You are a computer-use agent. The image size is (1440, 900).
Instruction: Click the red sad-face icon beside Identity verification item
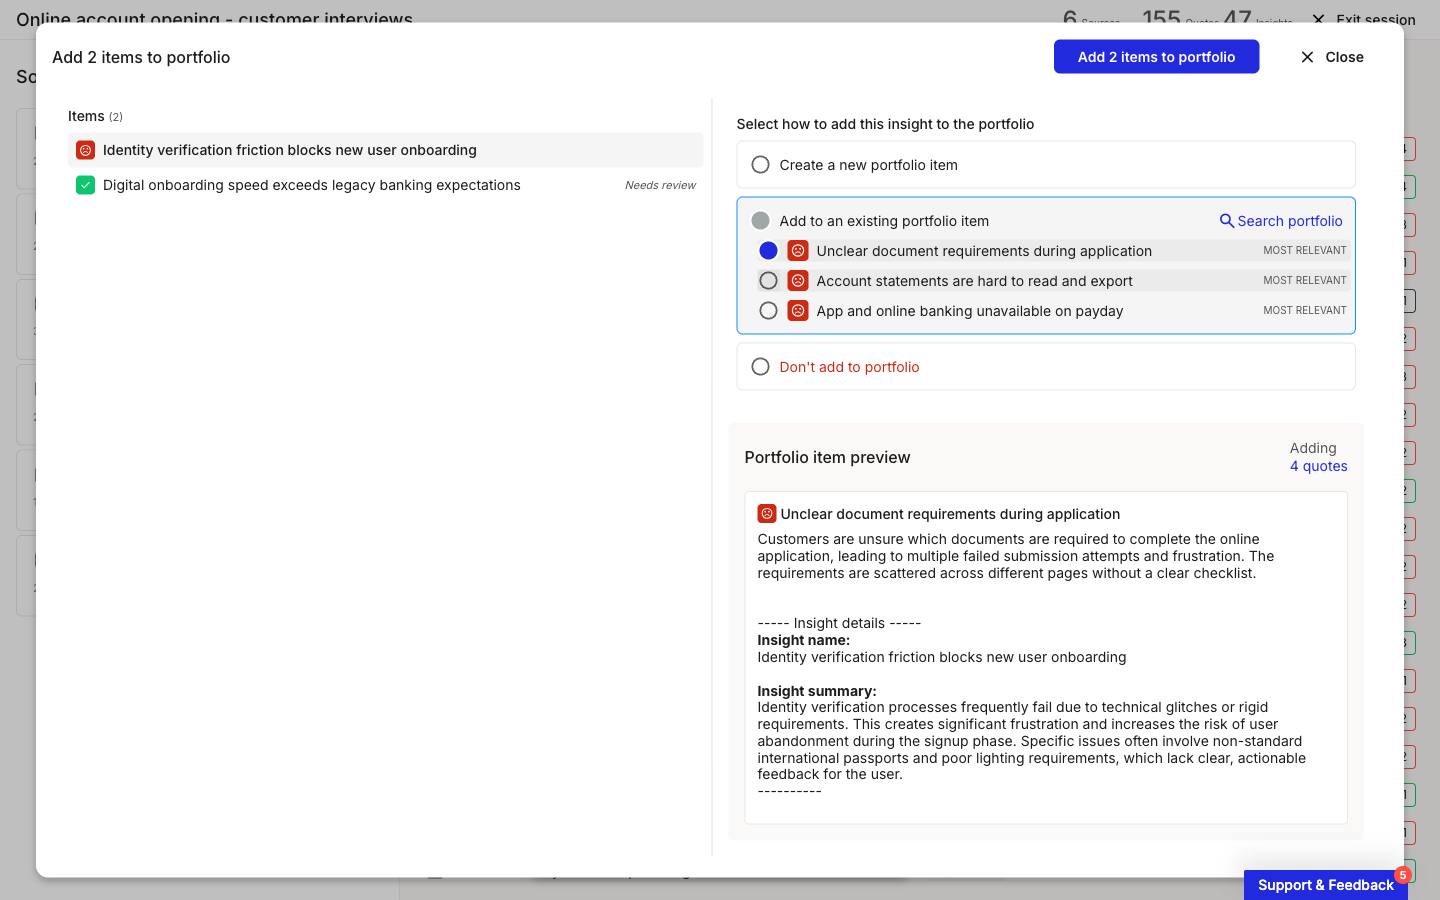[x=86, y=150]
